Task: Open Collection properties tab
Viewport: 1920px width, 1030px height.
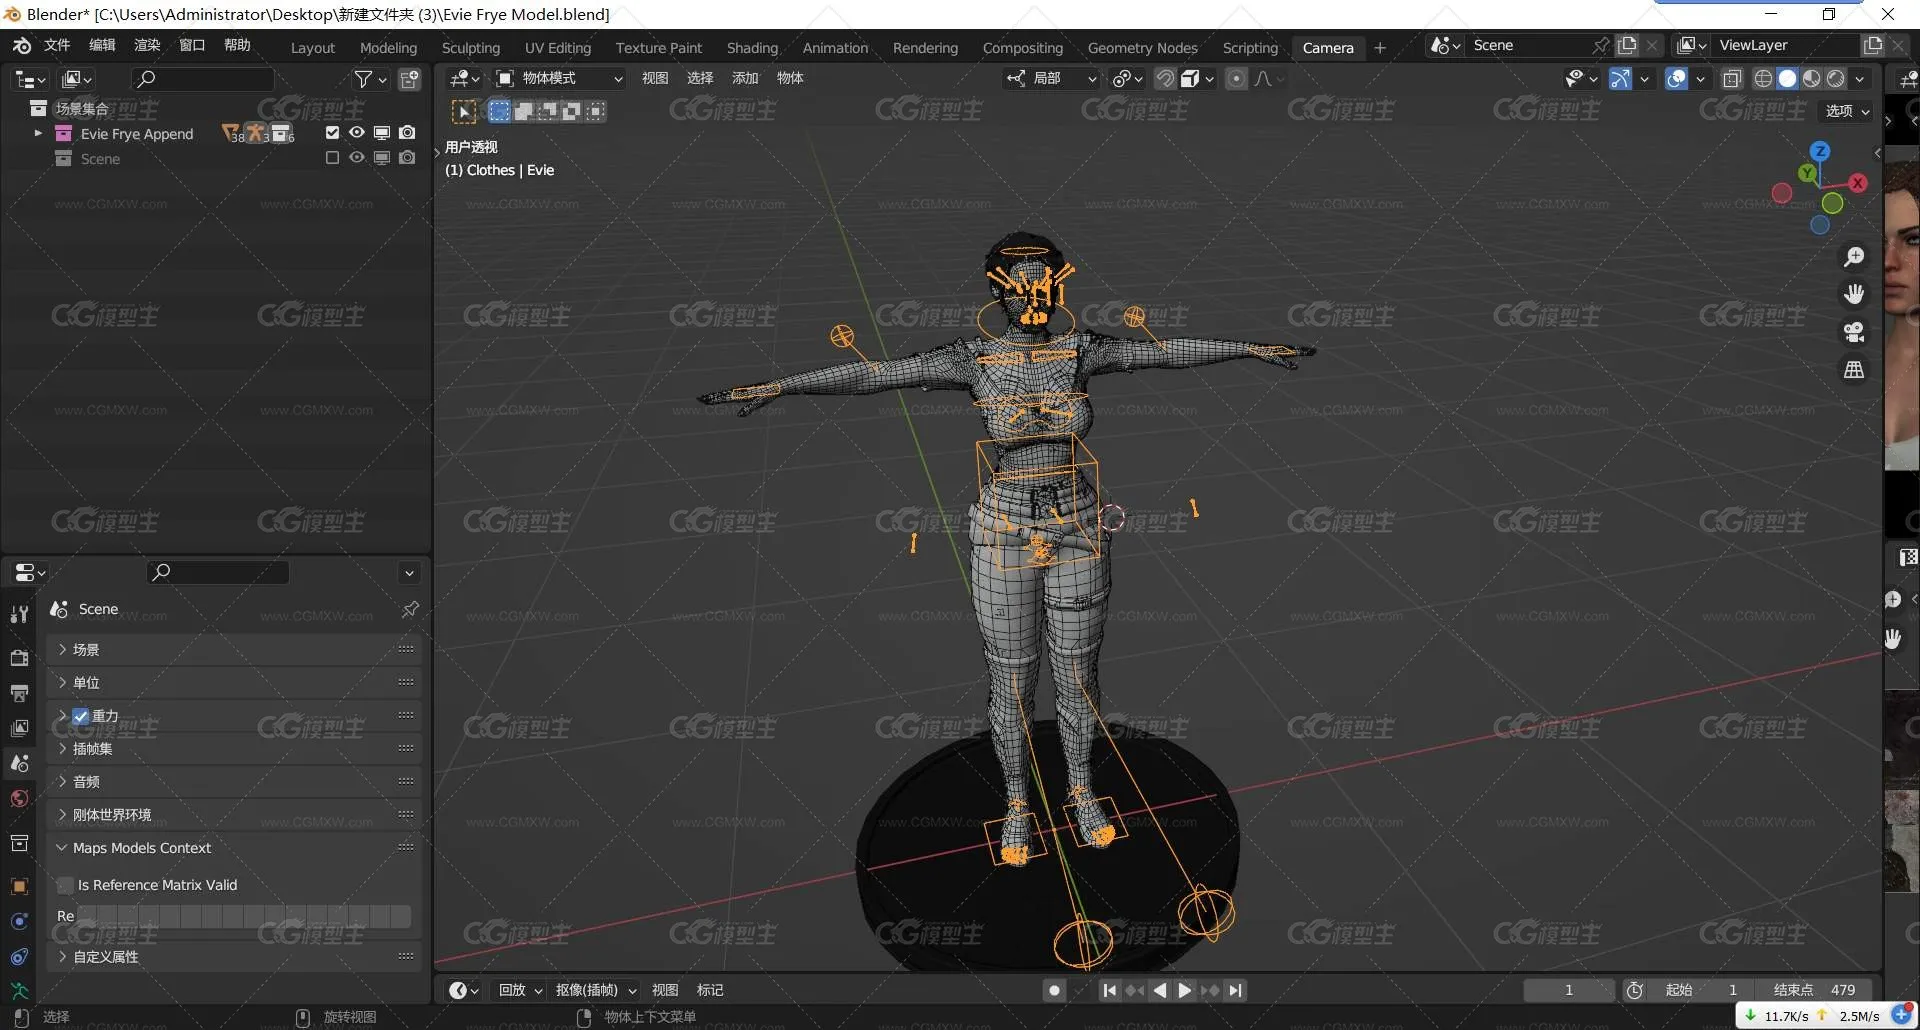Action: pos(19,843)
